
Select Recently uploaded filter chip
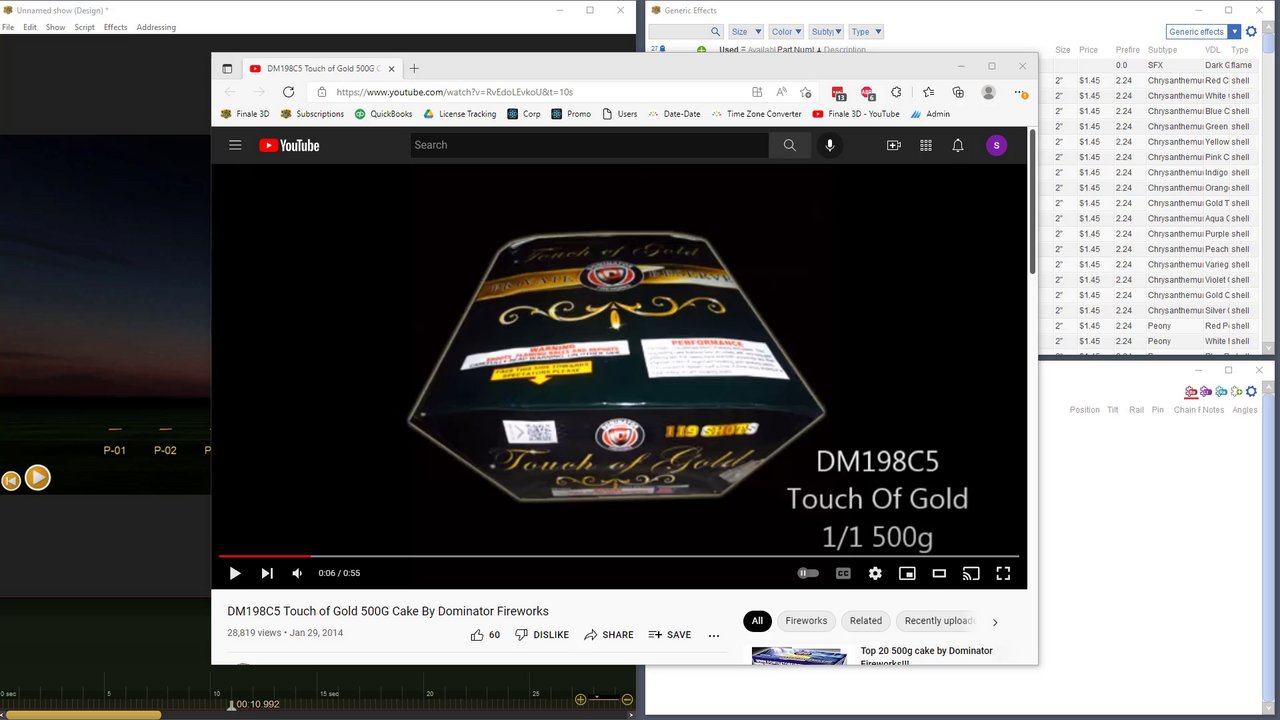click(x=938, y=621)
